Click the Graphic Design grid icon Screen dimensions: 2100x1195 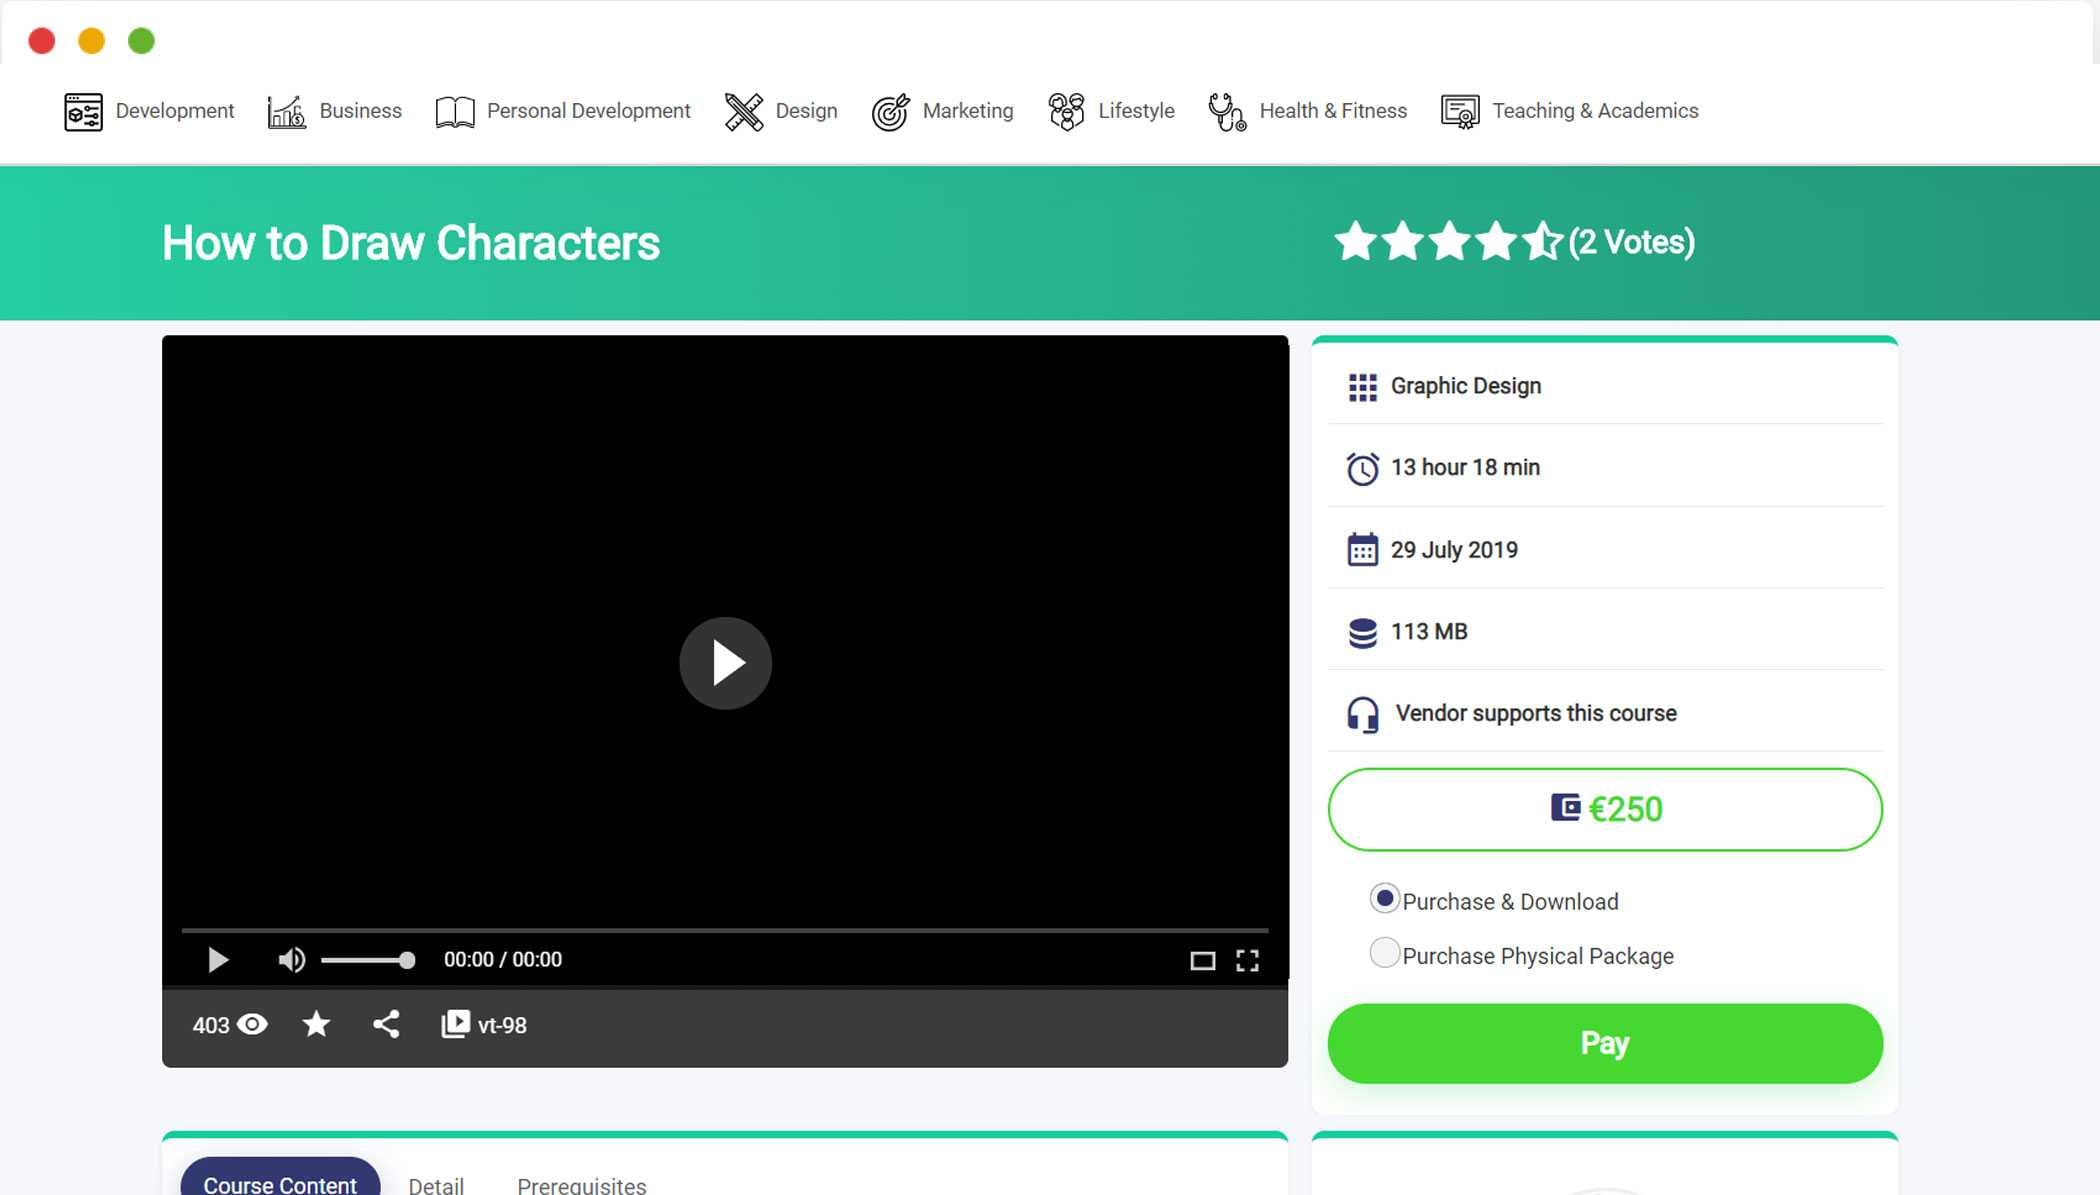click(x=1362, y=387)
